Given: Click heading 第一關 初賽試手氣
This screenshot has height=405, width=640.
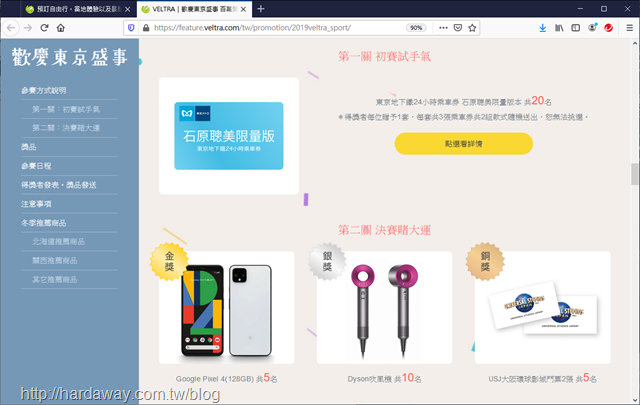Looking at the screenshot, I should (384, 56).
